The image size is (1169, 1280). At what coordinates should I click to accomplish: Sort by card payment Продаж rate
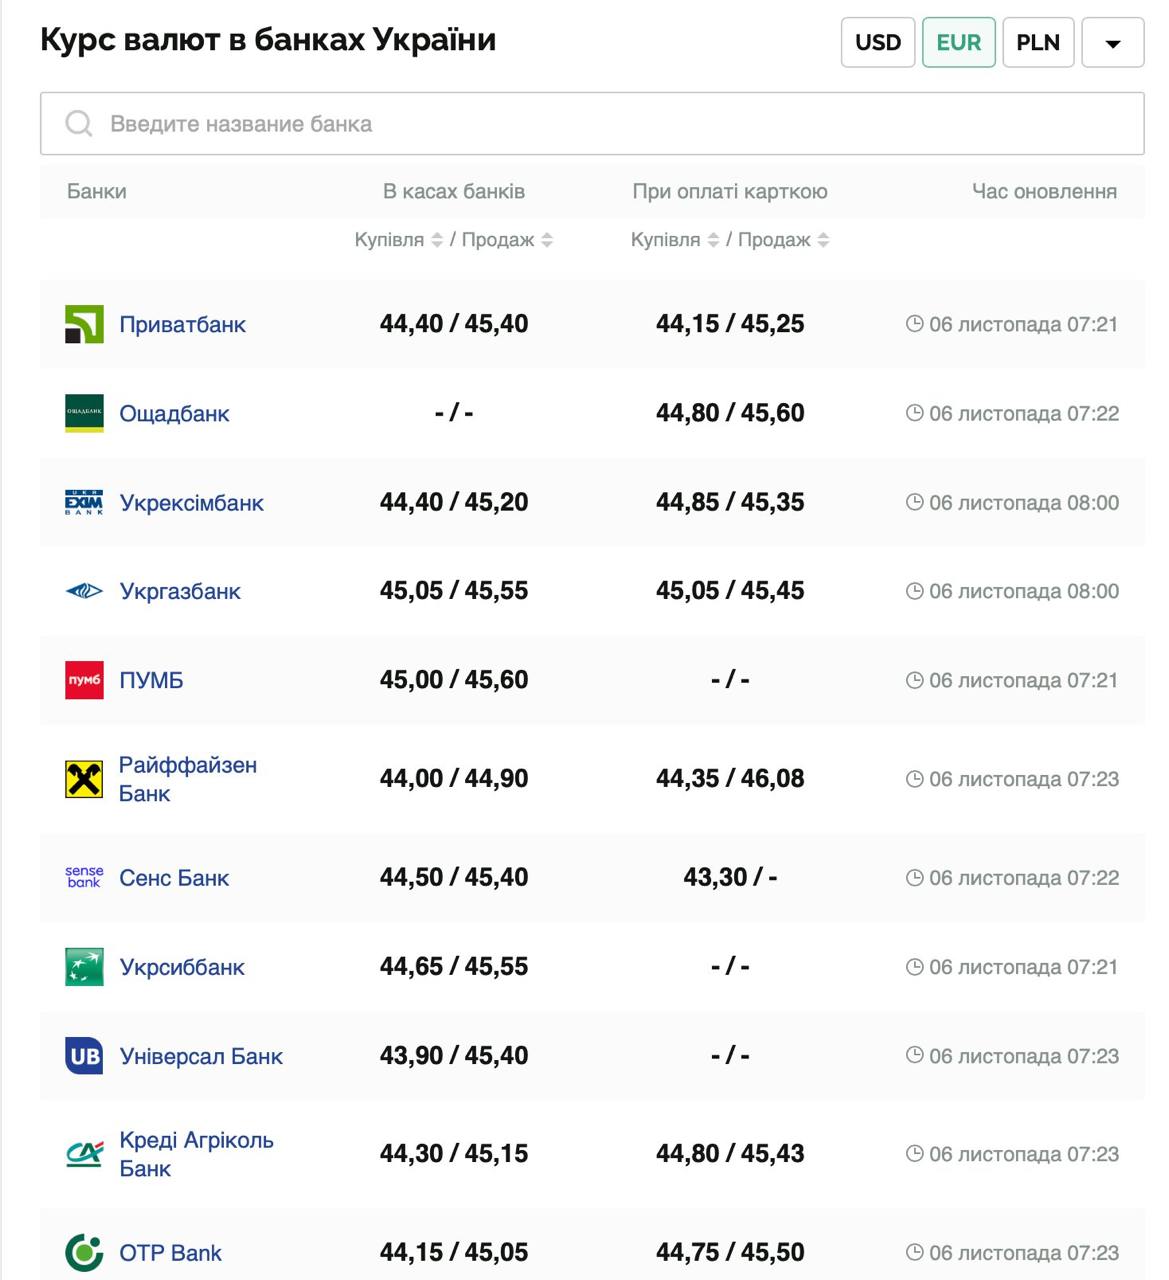[823, 240]
